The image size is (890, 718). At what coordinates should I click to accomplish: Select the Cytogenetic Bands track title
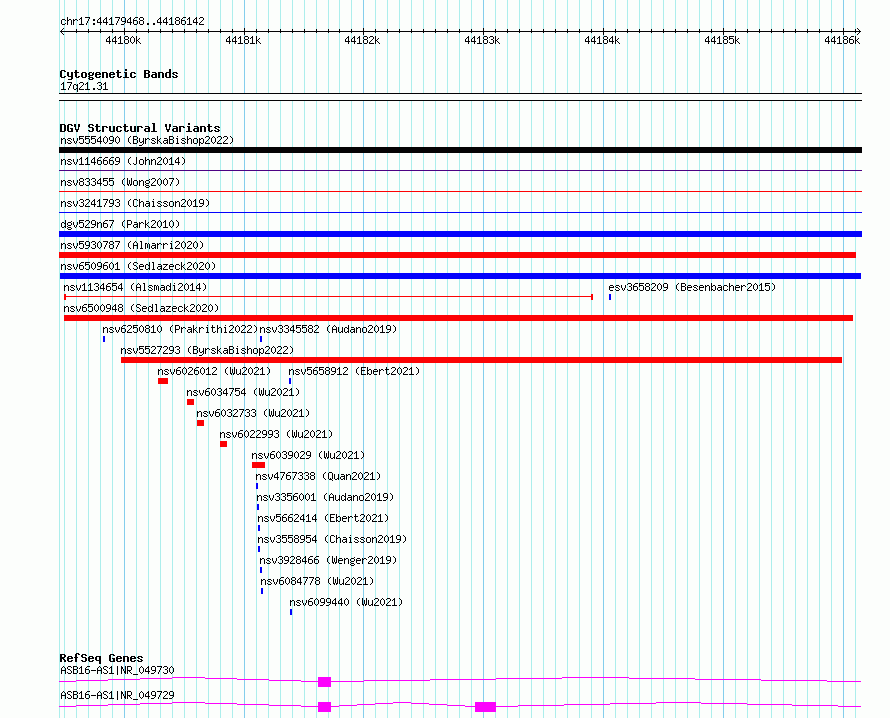[119, 74]
